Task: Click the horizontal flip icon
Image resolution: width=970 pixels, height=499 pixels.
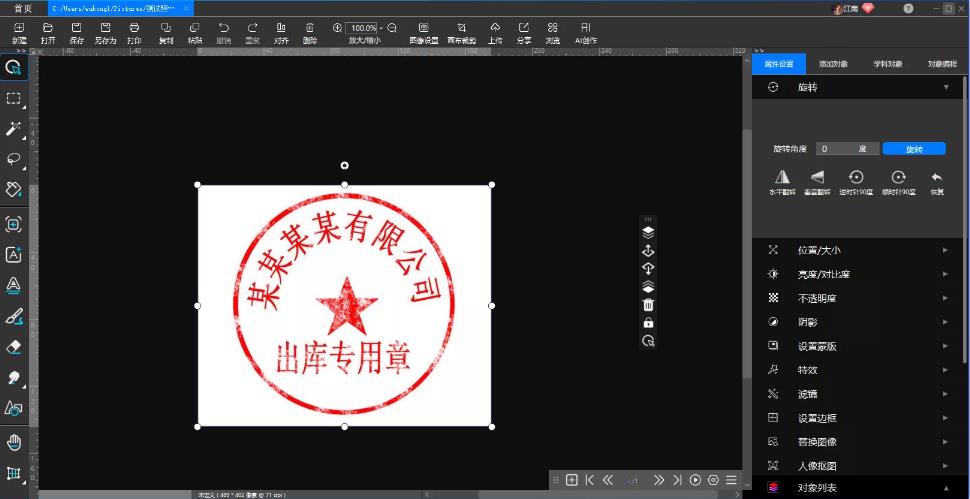Action: (783, 178)
